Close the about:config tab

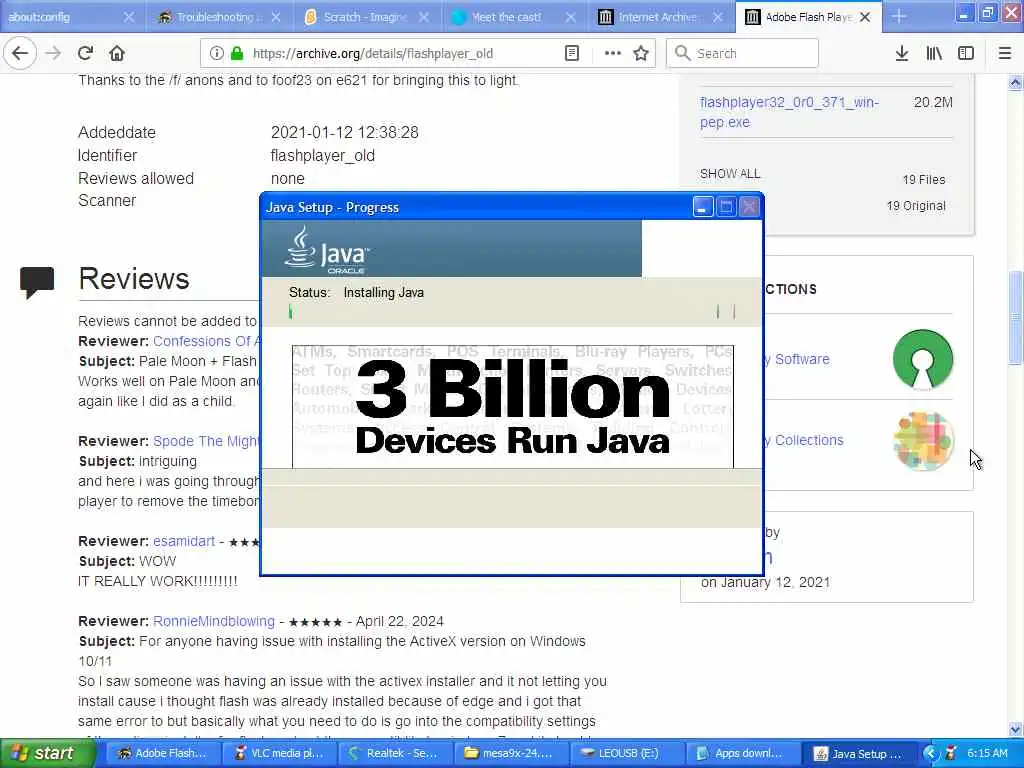tap(129, 17)
